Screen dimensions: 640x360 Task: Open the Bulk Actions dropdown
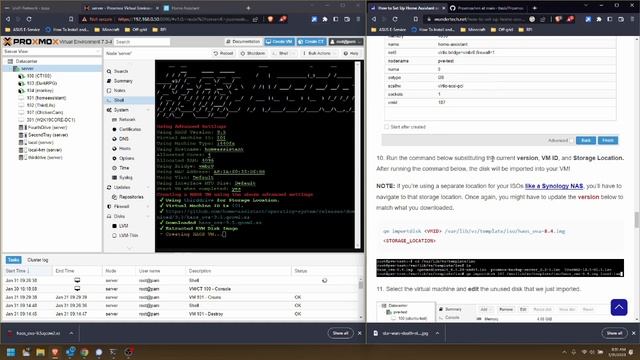click(x=319, y=53)
